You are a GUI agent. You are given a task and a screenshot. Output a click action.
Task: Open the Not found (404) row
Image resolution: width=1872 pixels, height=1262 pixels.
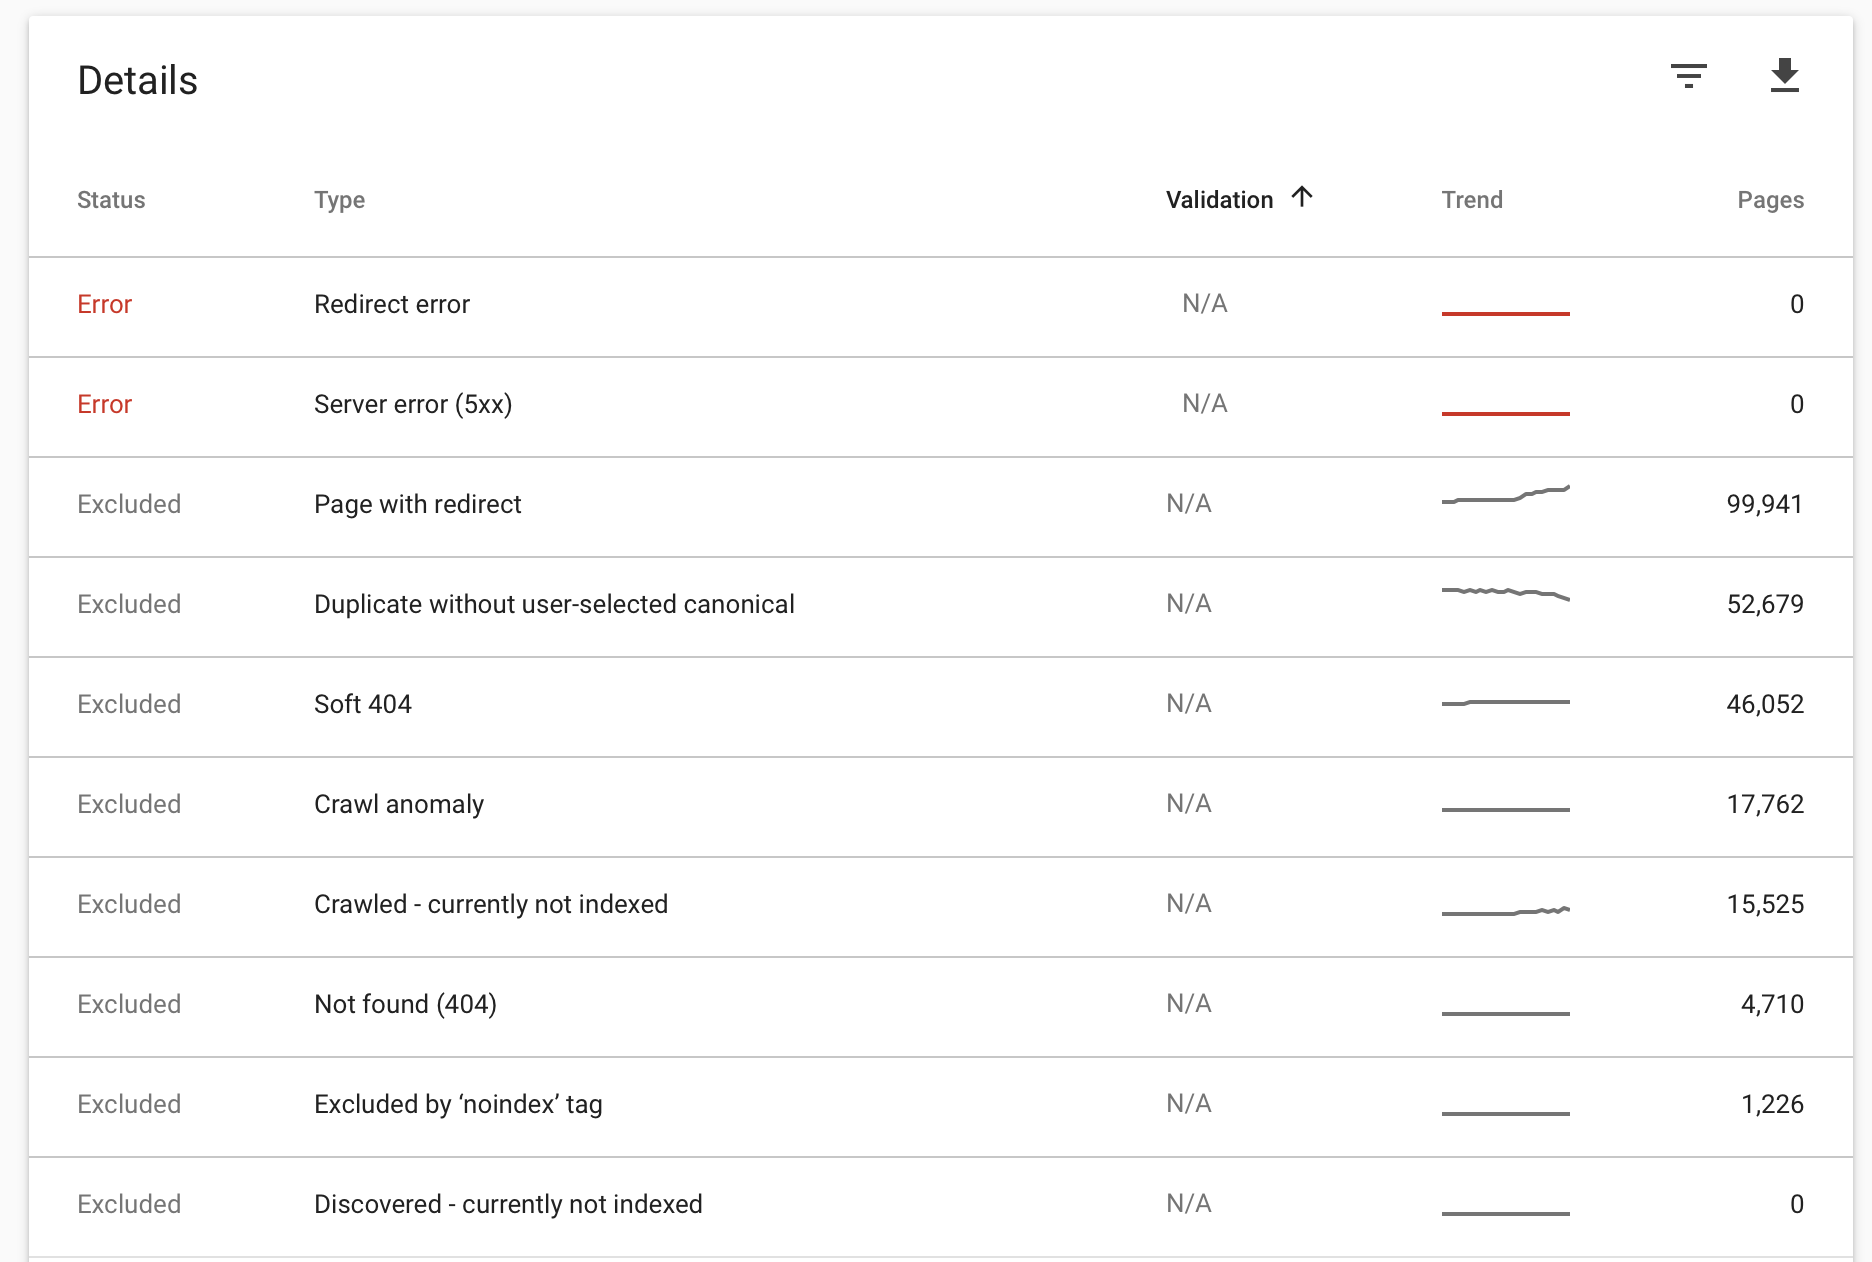(x=941, y=1007)
